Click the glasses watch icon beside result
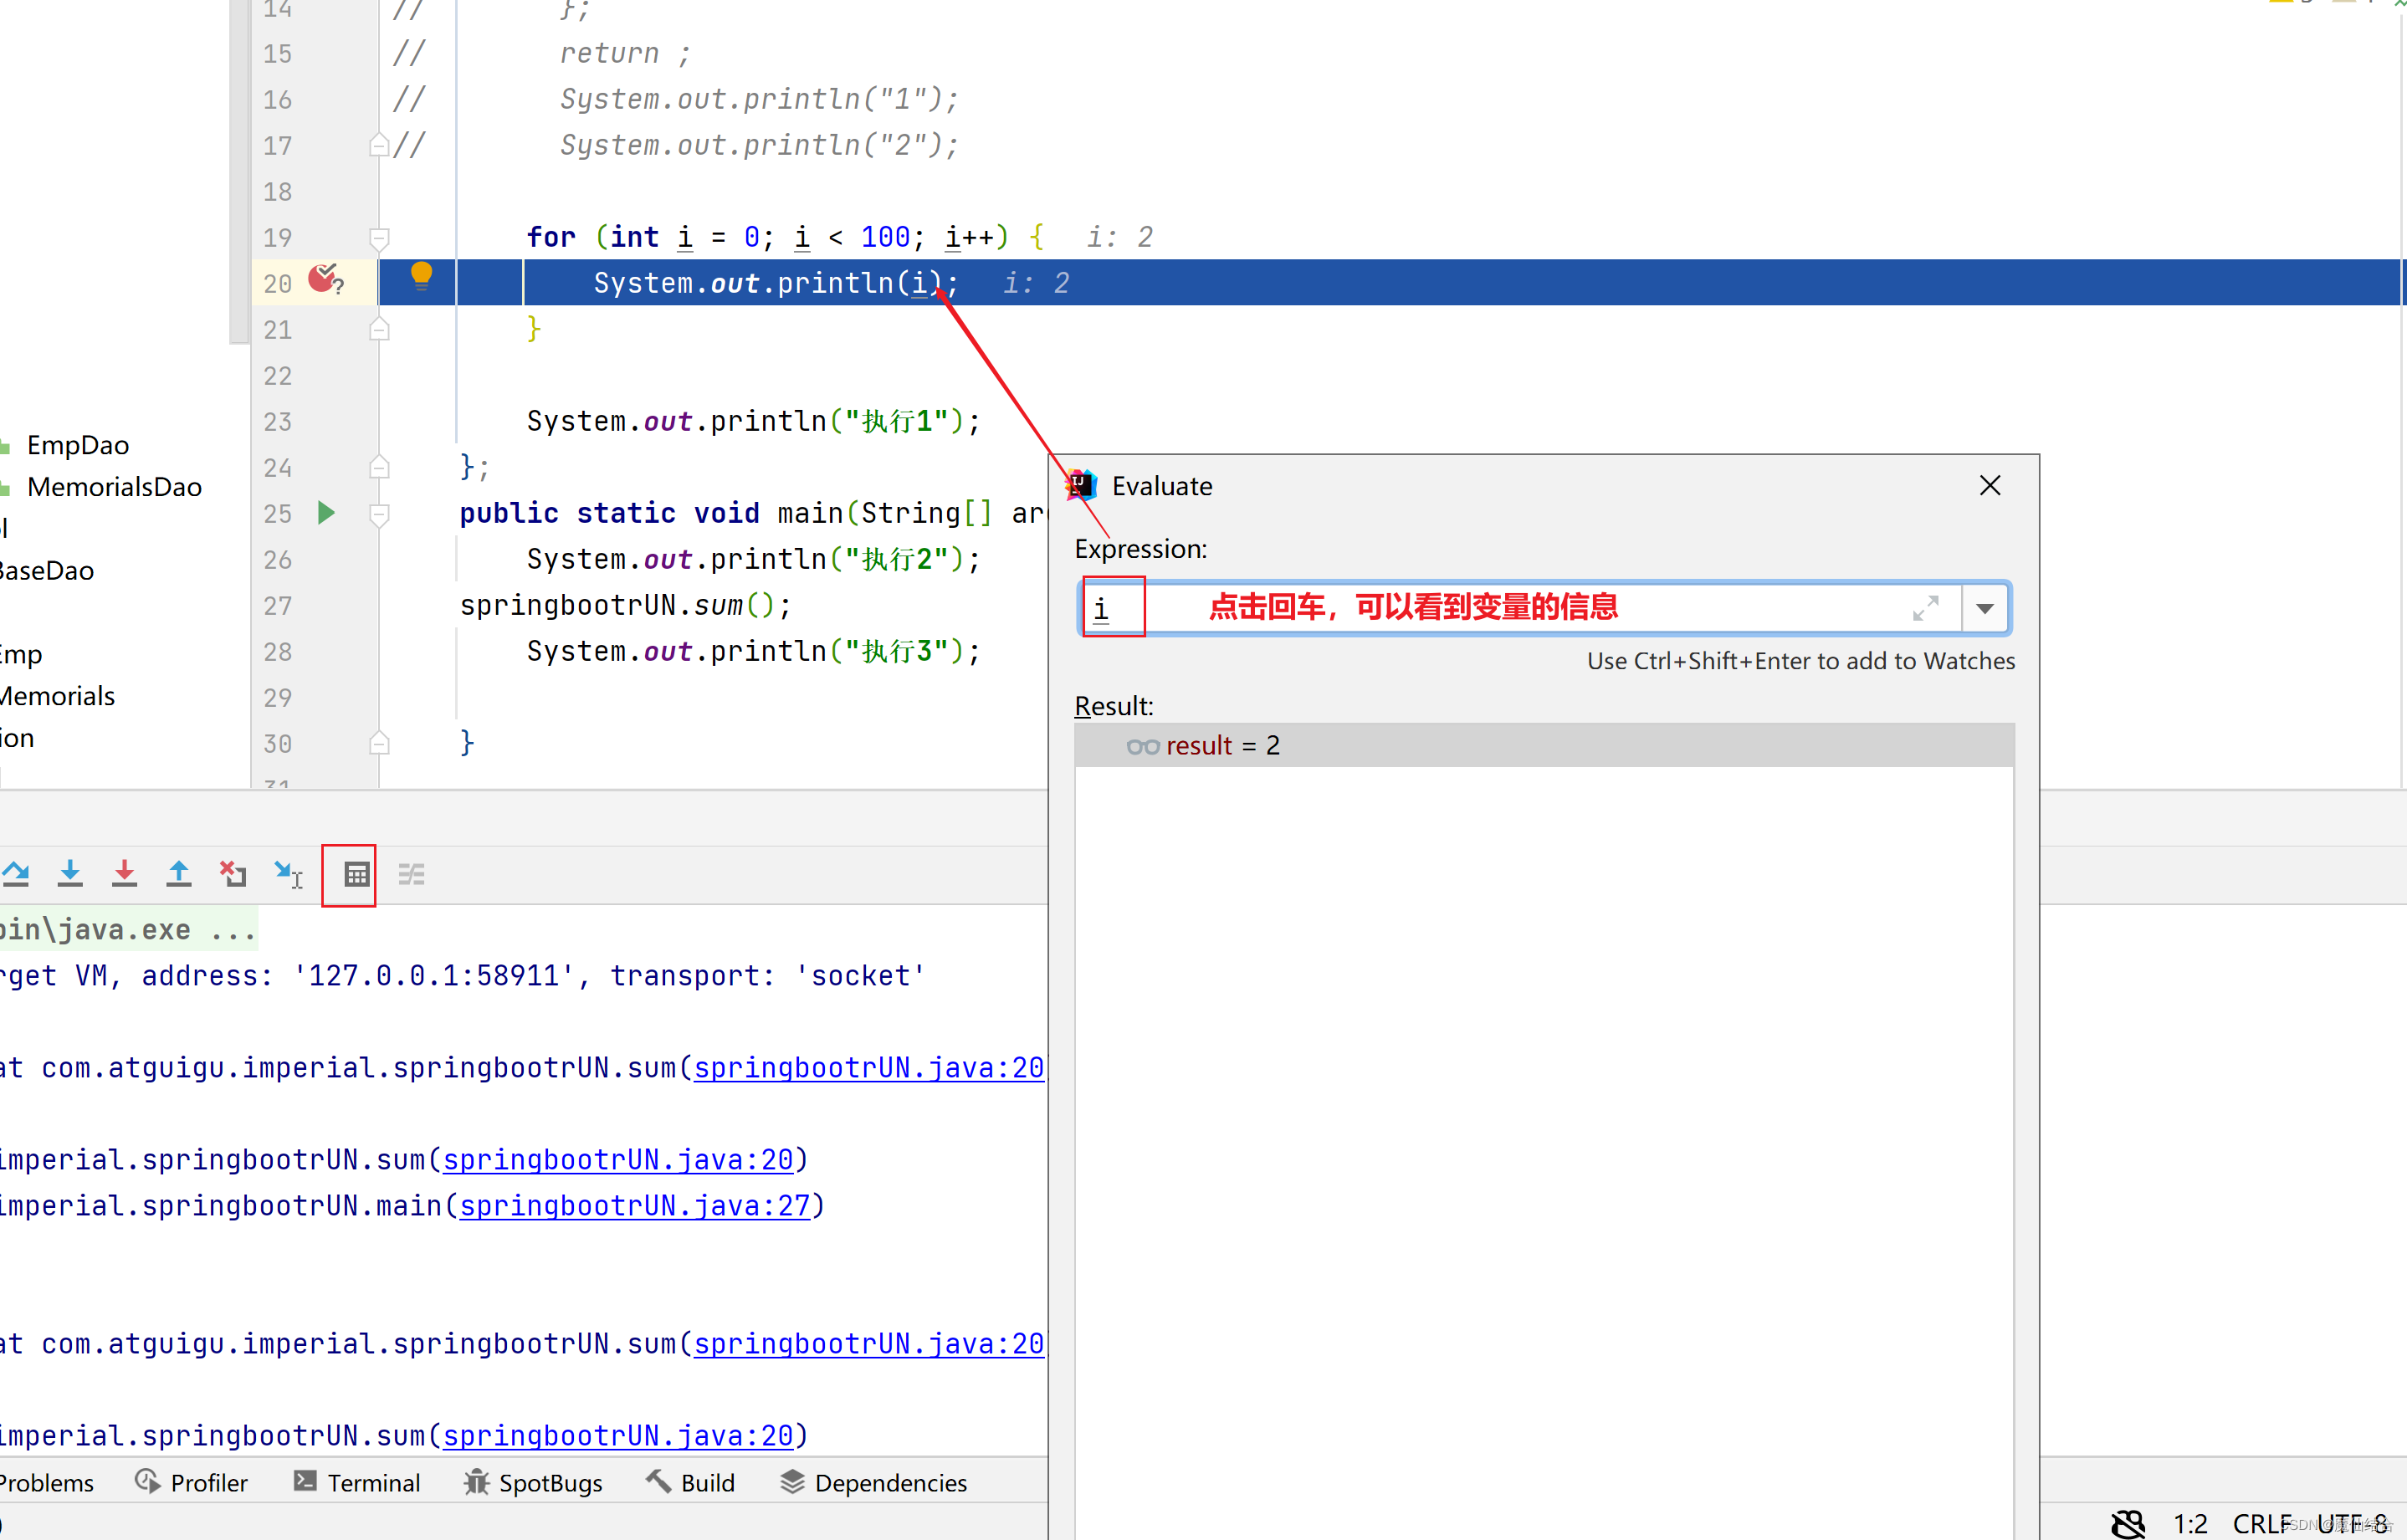The height and width of the screenshot is (1540, 2407). [1143, 747]
